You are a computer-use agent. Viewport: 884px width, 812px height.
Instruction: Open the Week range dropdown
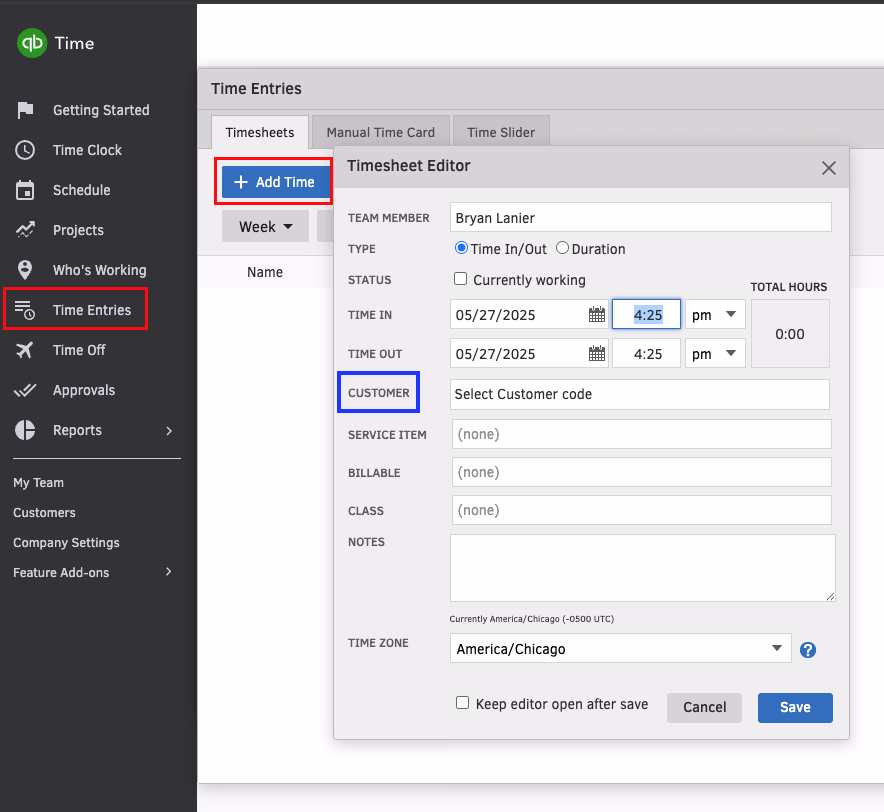(266, 227)
